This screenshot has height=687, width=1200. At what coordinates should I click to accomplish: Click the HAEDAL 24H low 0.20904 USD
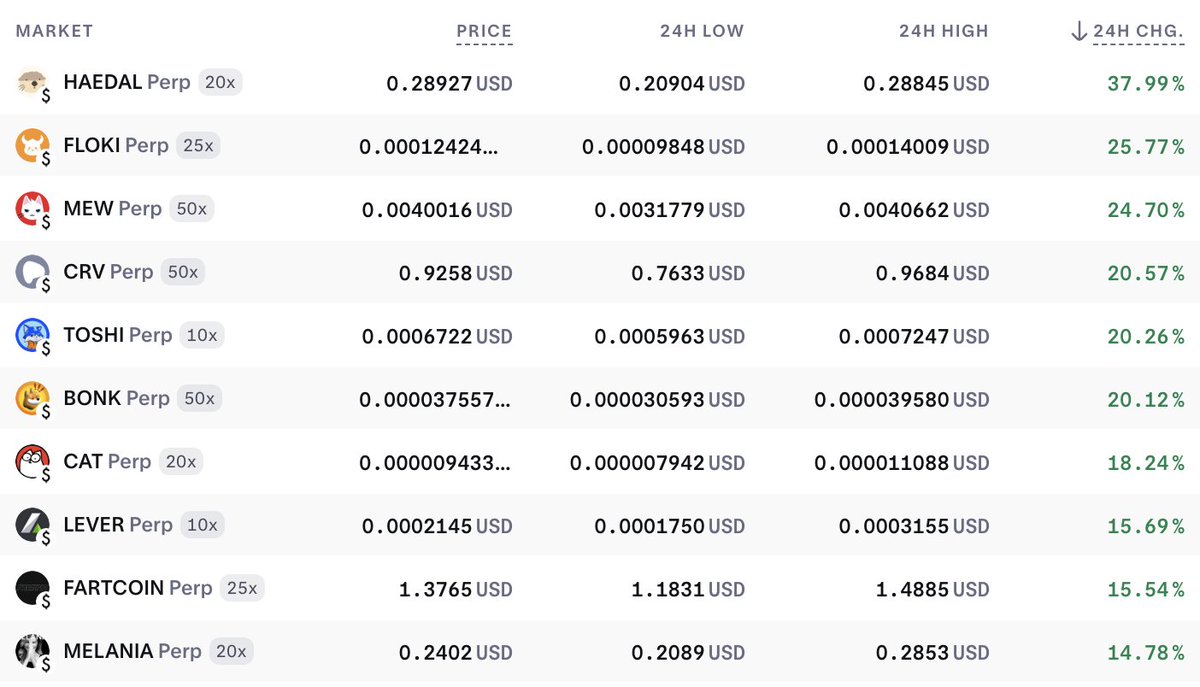point(682,84)
